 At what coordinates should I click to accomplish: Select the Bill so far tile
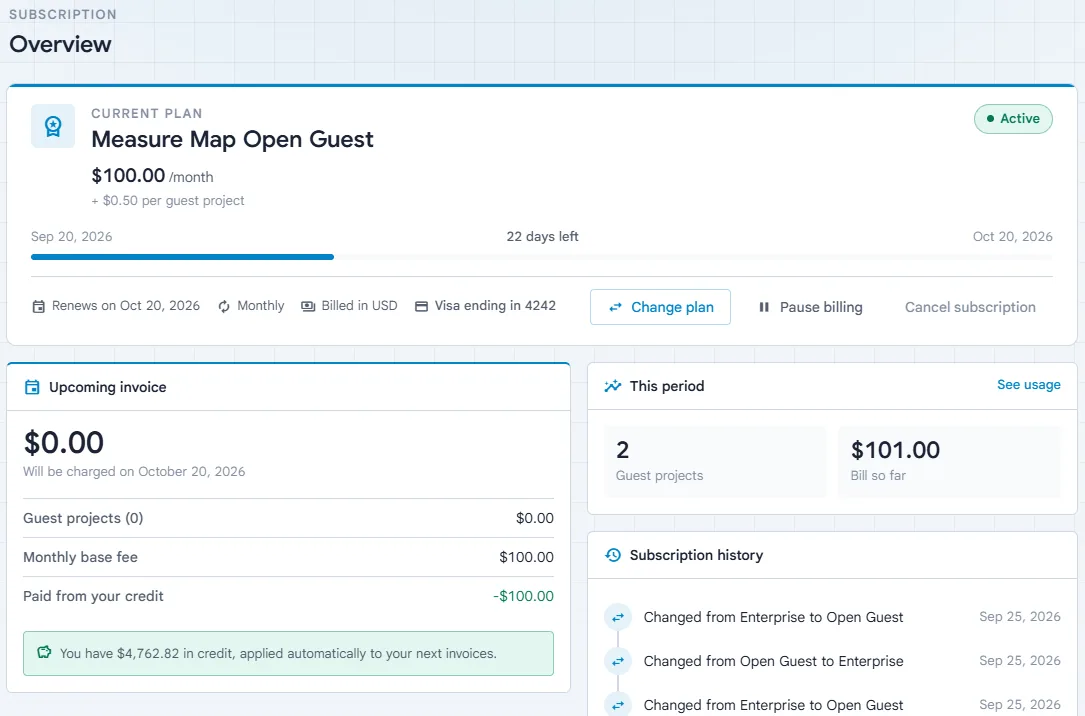(x=949, y=461)
